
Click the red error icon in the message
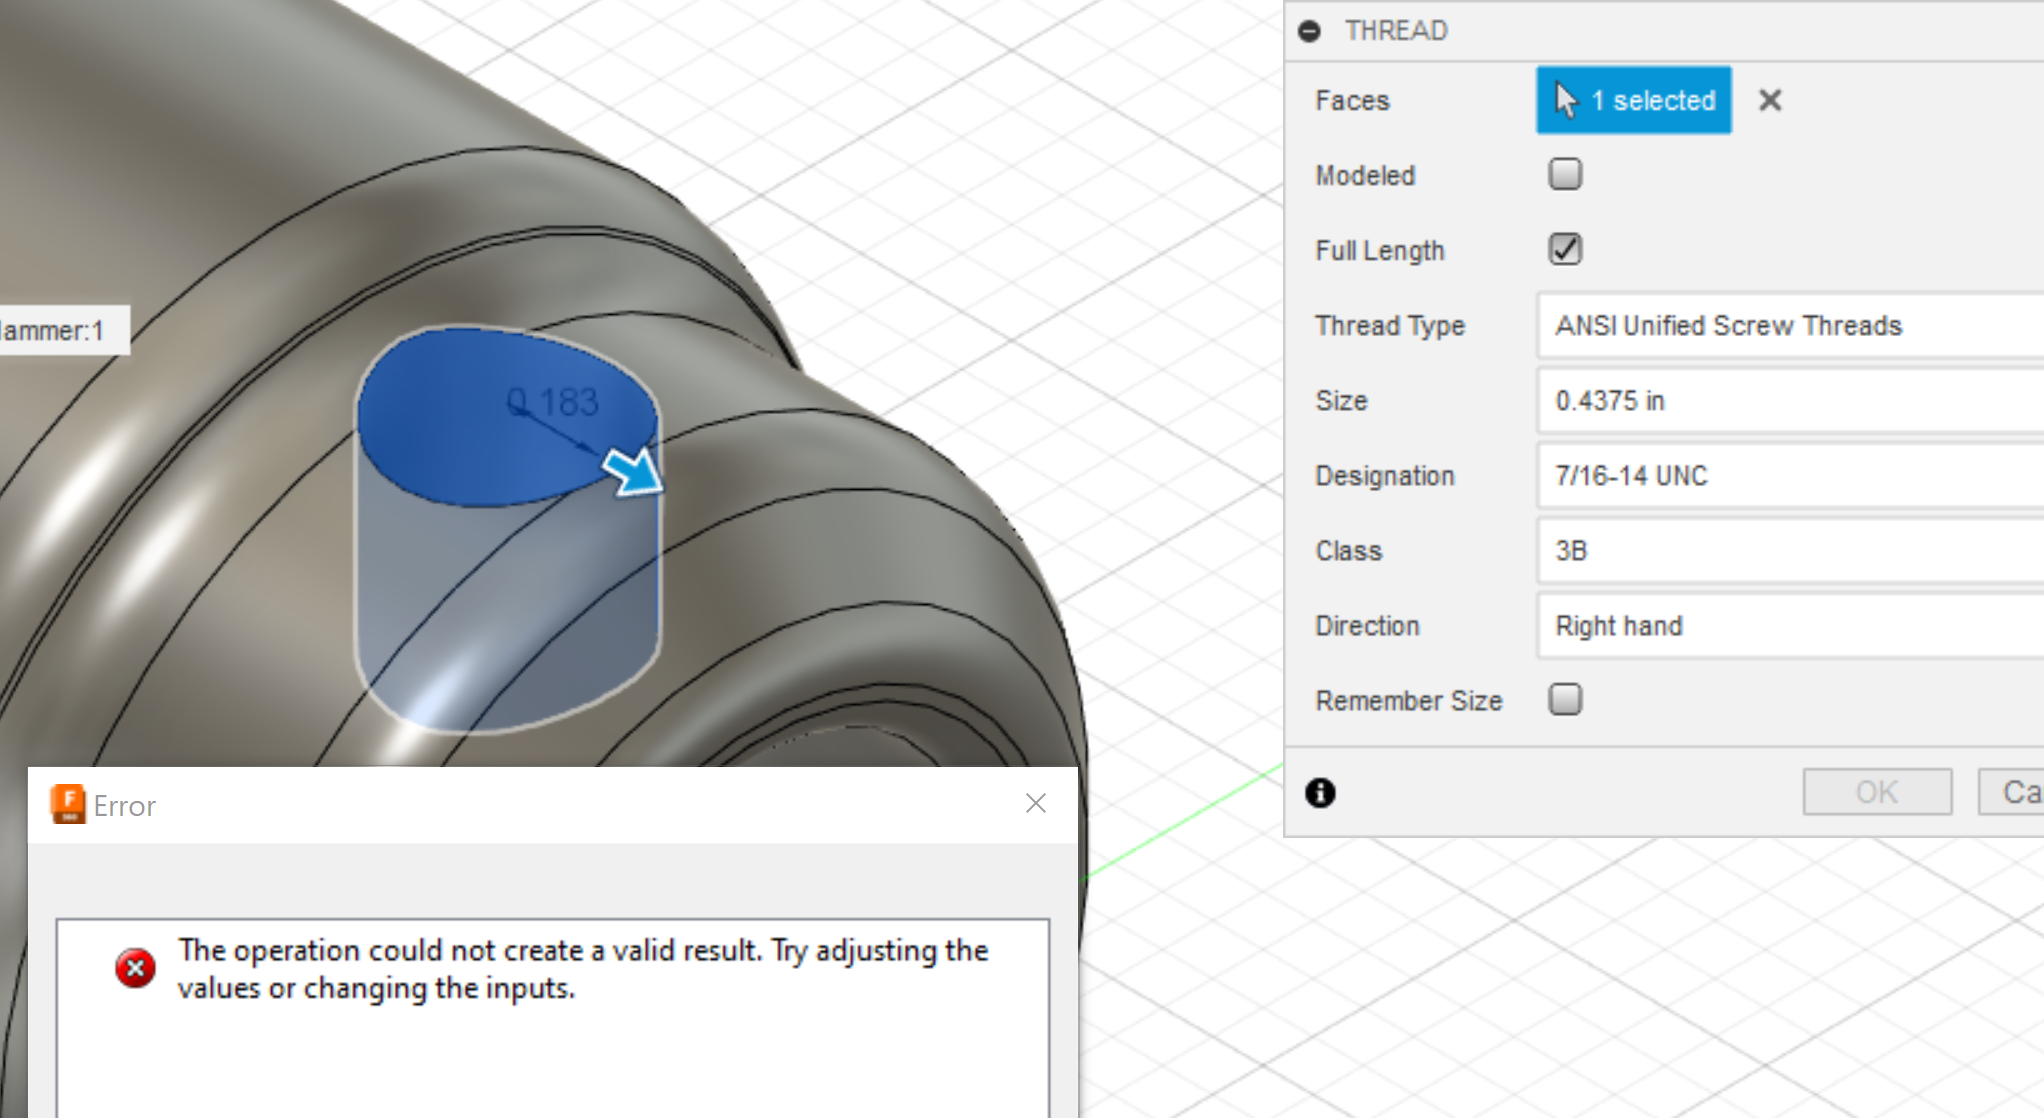click(x=135, y=968)
